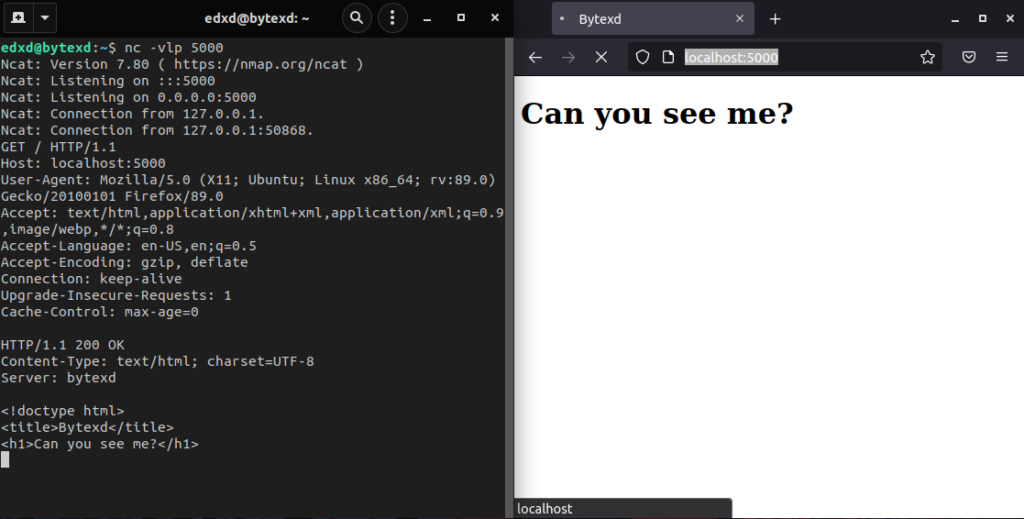Viewport: 1024px width, 519px height.
Task: Open the Firefox hamburger menu
Action: (x=1002, y=57)
